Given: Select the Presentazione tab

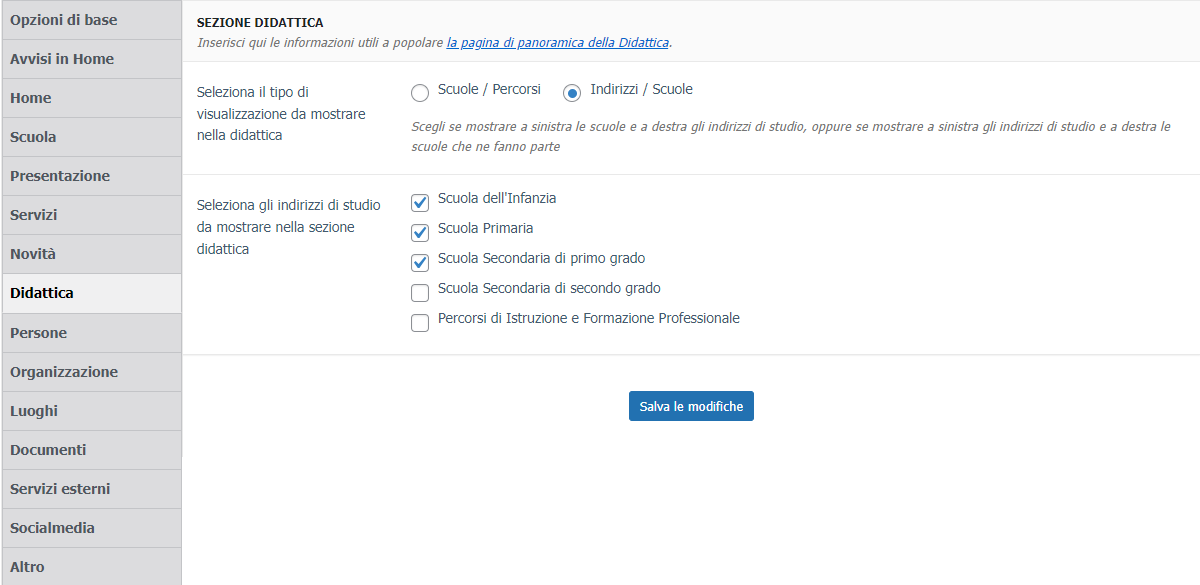Looking at the screenshot, I should point(91,176).
